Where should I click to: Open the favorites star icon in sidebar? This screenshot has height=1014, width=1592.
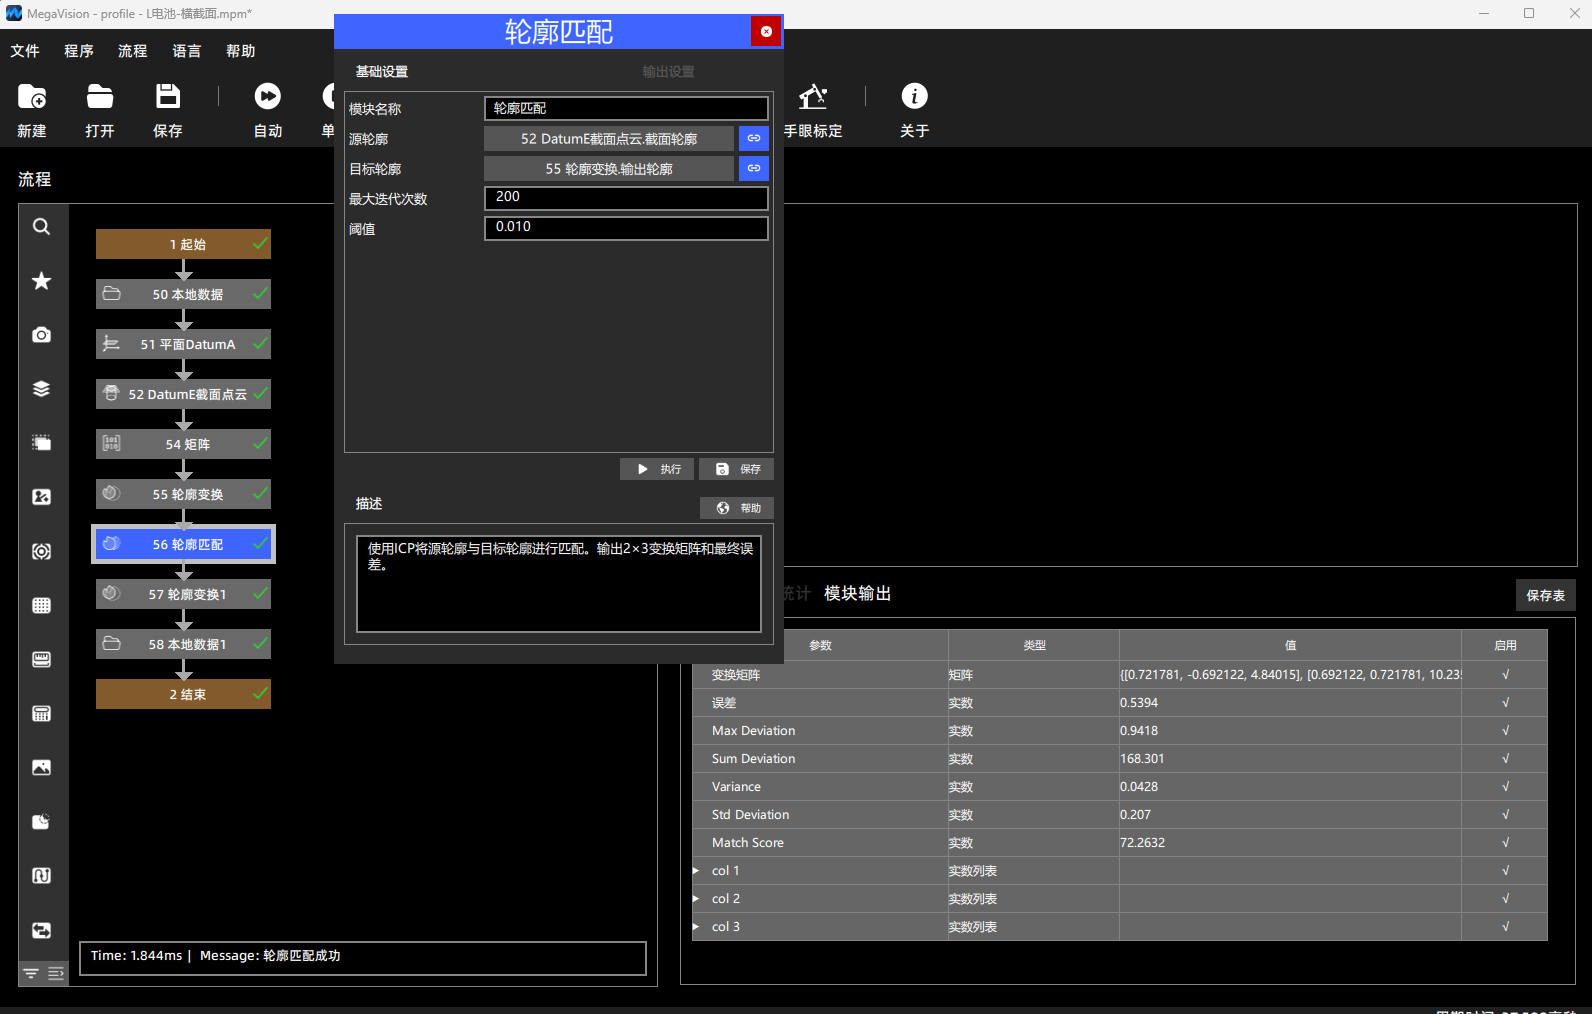click(41, 281)
